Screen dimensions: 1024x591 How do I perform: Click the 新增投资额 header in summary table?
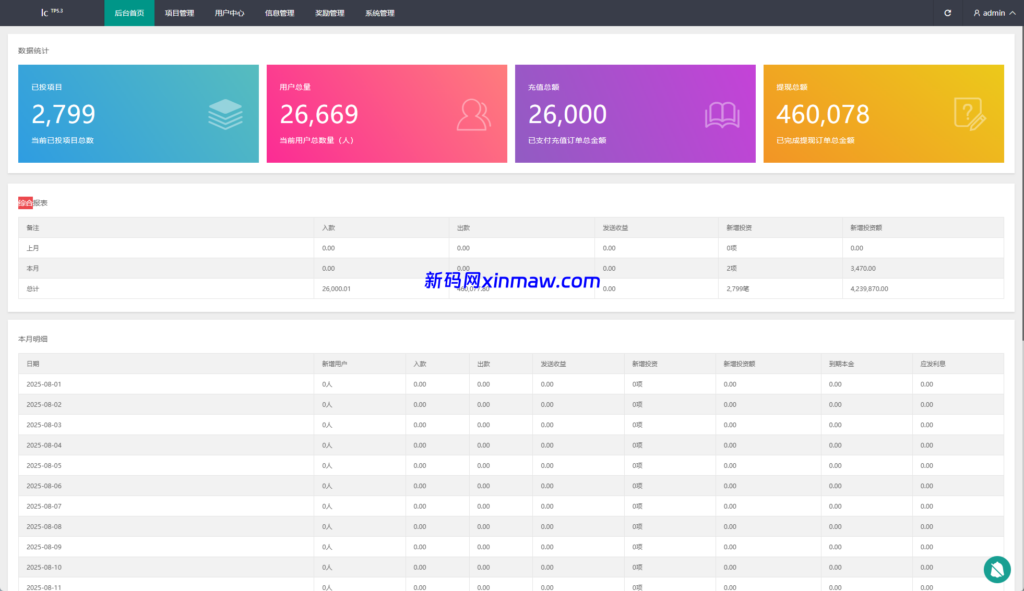point(866,228)
